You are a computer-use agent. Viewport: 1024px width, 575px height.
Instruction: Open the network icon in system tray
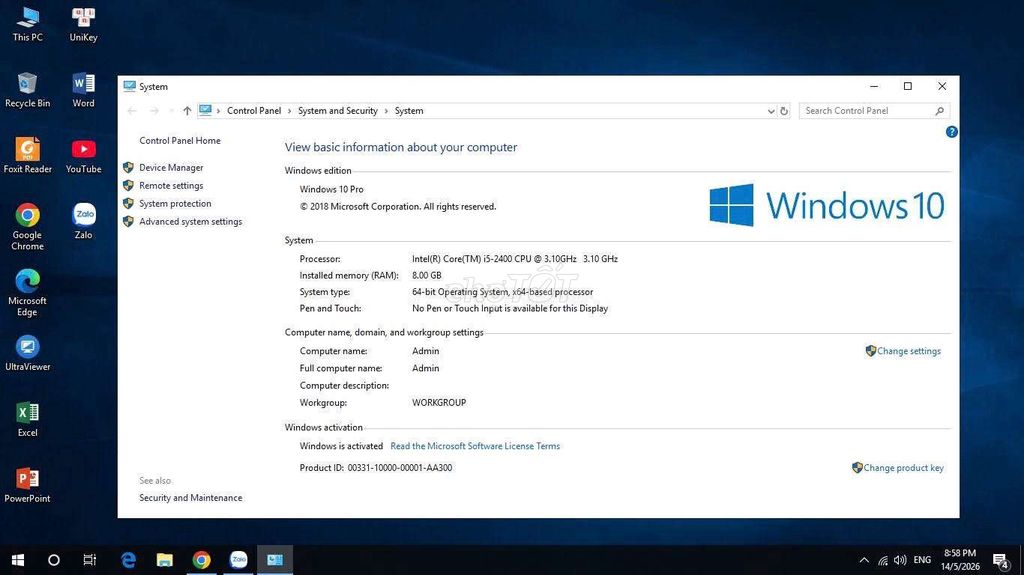[x=883, y=560]
